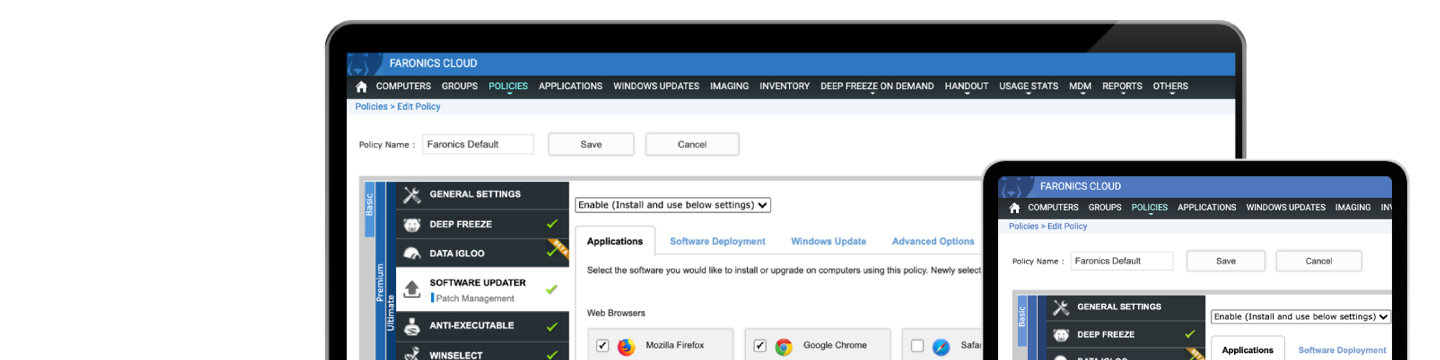Click Cancel button on laptop

click(692, 144)
